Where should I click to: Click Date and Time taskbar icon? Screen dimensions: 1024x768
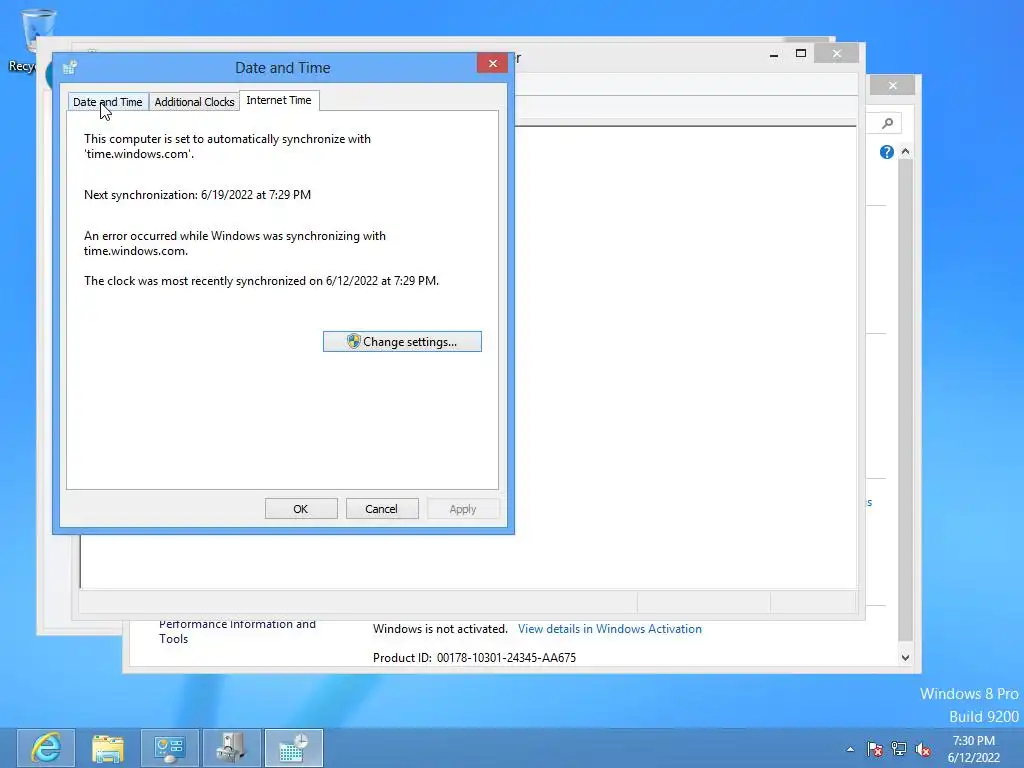pos(294,748)
